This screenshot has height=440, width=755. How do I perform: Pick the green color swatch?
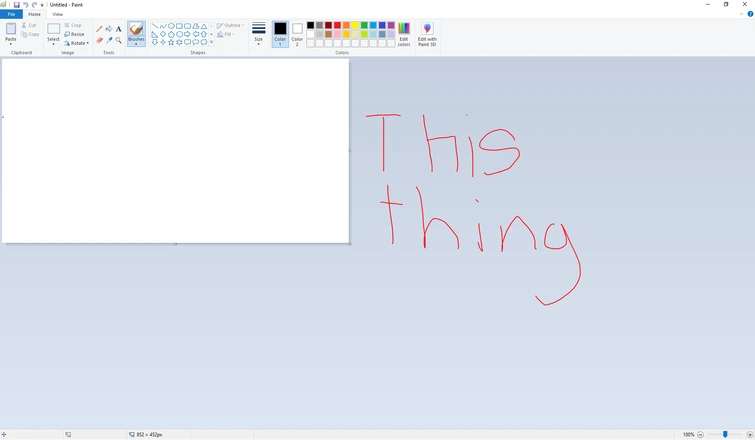pyautogui.click(x=364, y=25)
